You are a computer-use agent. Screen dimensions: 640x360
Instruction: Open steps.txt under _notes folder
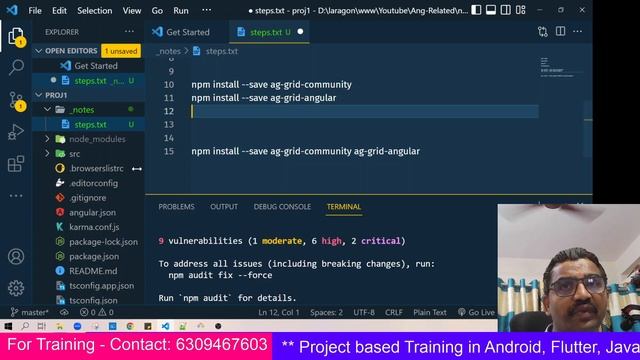point(88,124)
